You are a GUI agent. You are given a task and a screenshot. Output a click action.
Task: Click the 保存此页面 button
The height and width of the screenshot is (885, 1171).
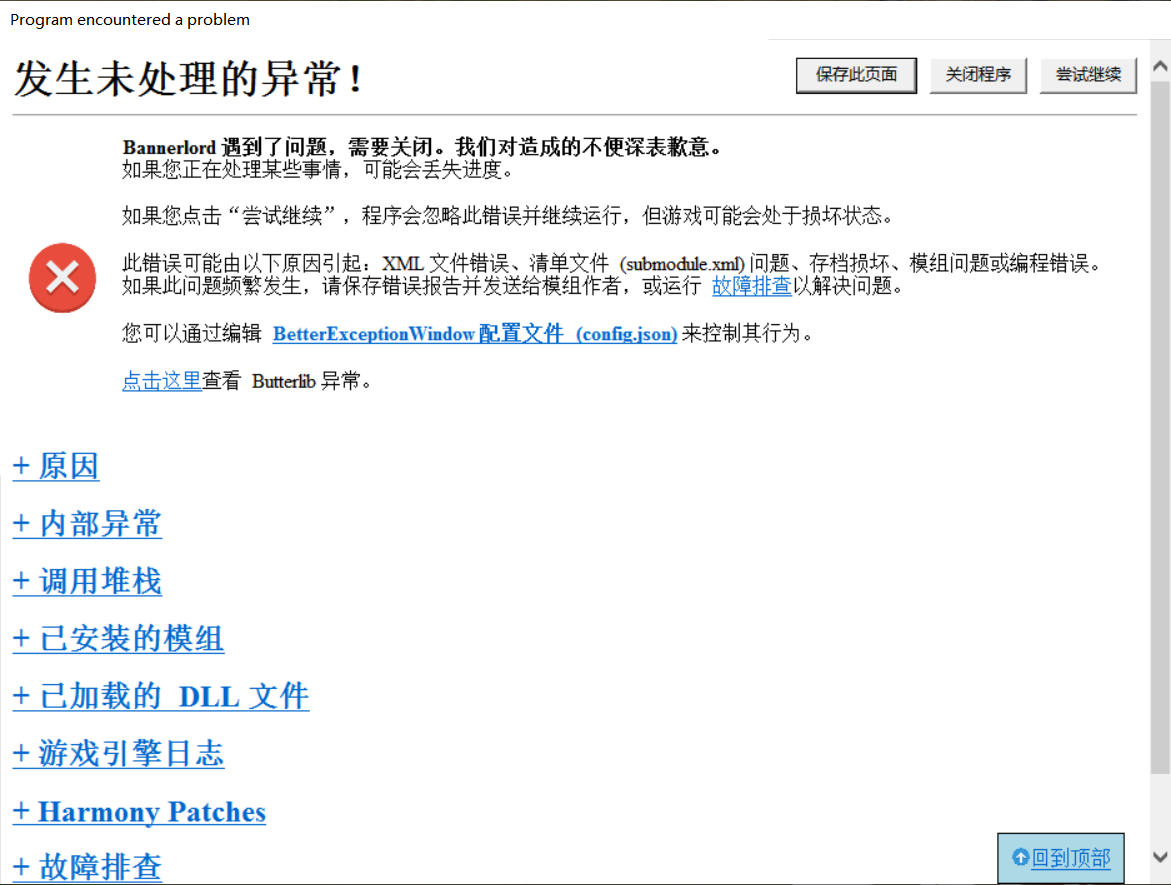(856, 75)
